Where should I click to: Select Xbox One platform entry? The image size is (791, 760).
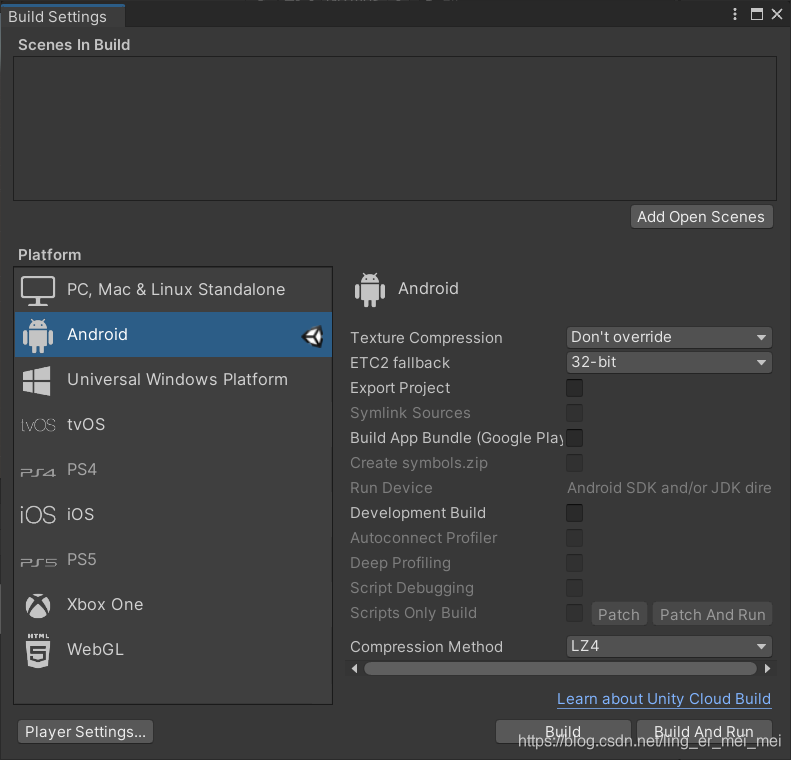click(x=173, y=604)
